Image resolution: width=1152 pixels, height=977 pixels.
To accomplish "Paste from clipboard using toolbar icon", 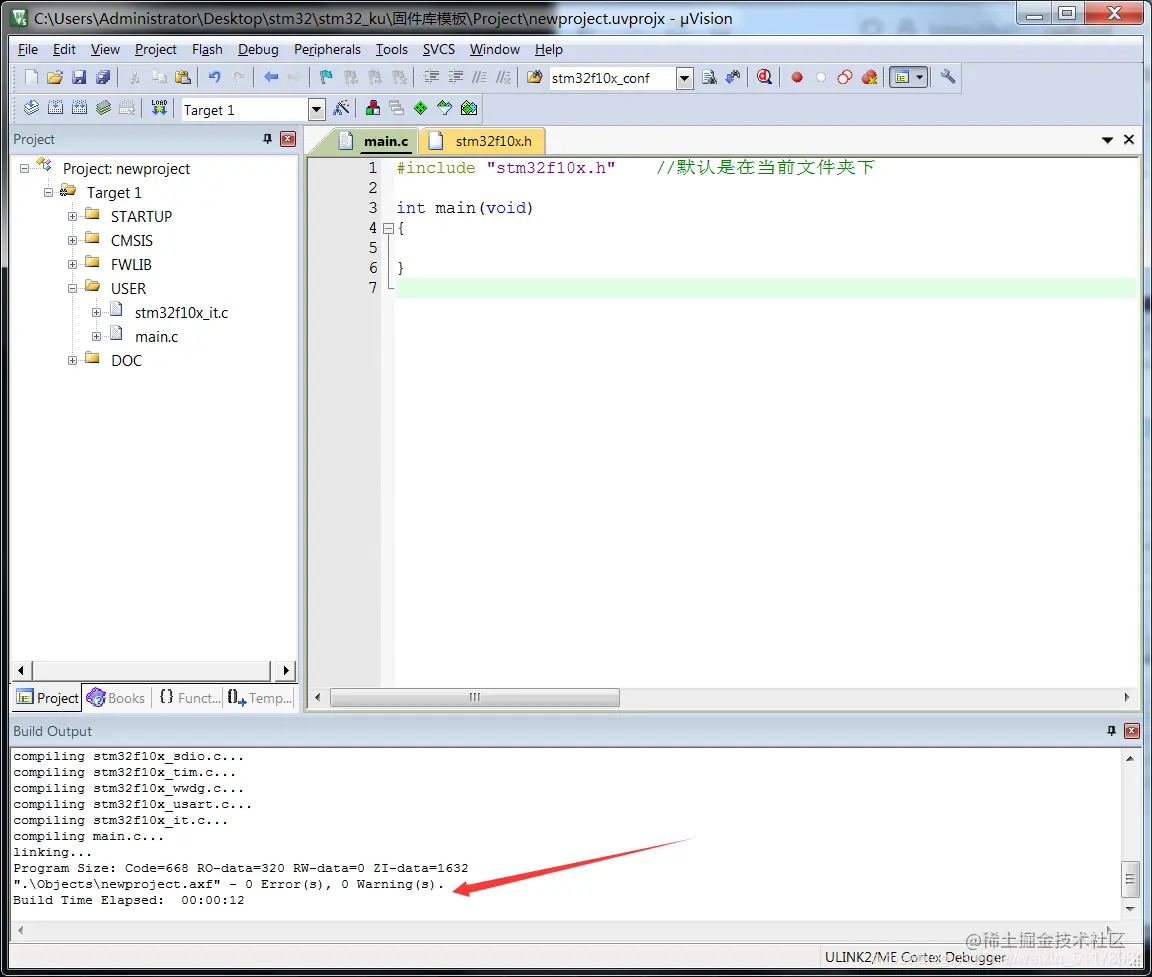I will pos(183,77).
